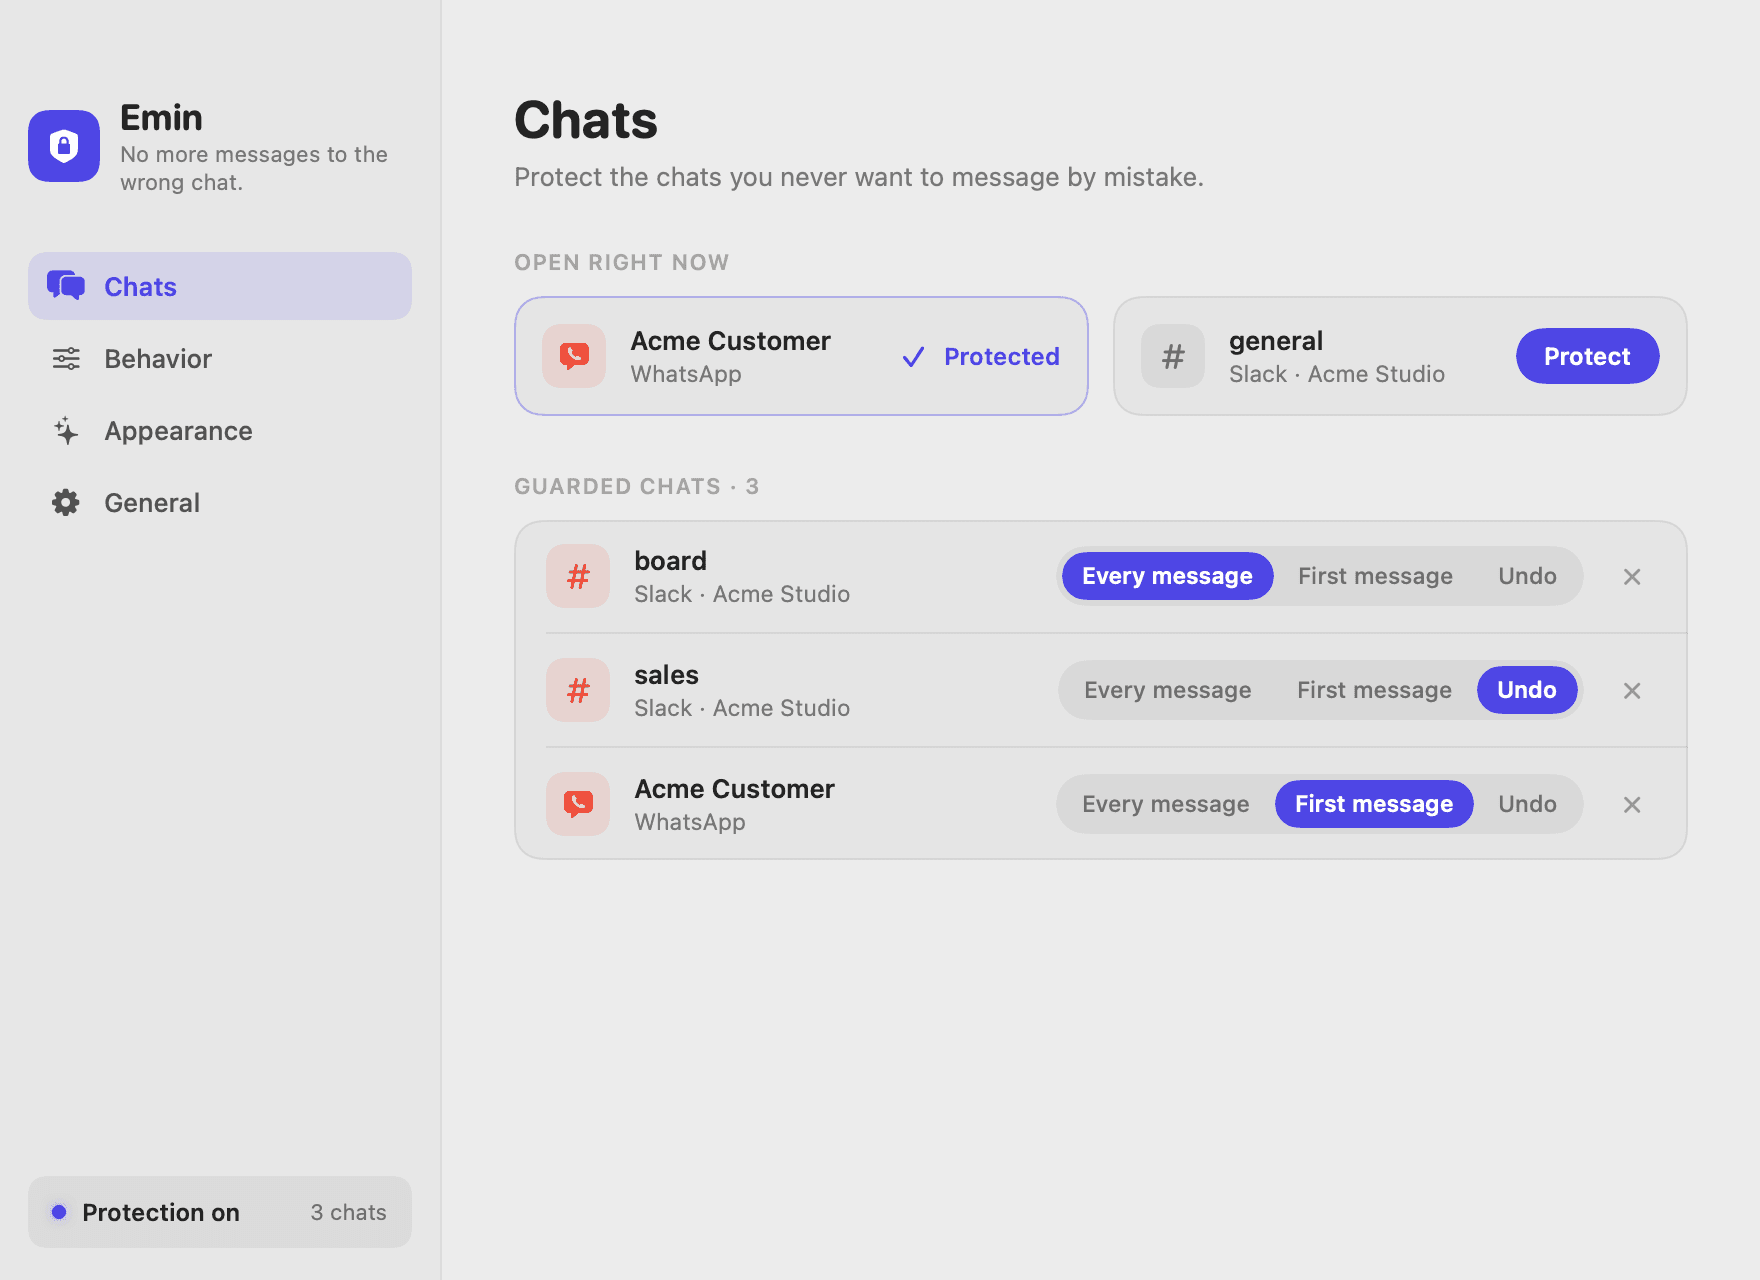This screenshot has width=1760, height=1280.
Task: Click the '3 chats' count text
Action: click(x=348, y=1212)
